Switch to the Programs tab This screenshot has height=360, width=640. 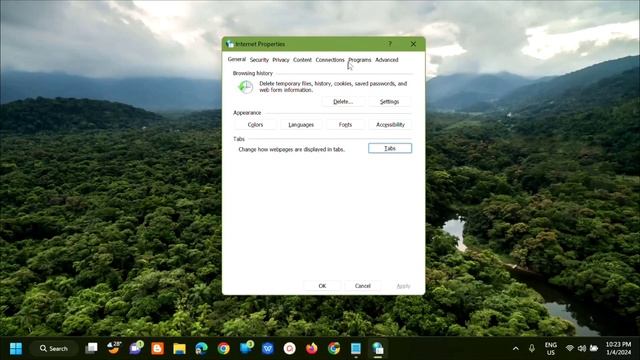[x=360, y=60]
